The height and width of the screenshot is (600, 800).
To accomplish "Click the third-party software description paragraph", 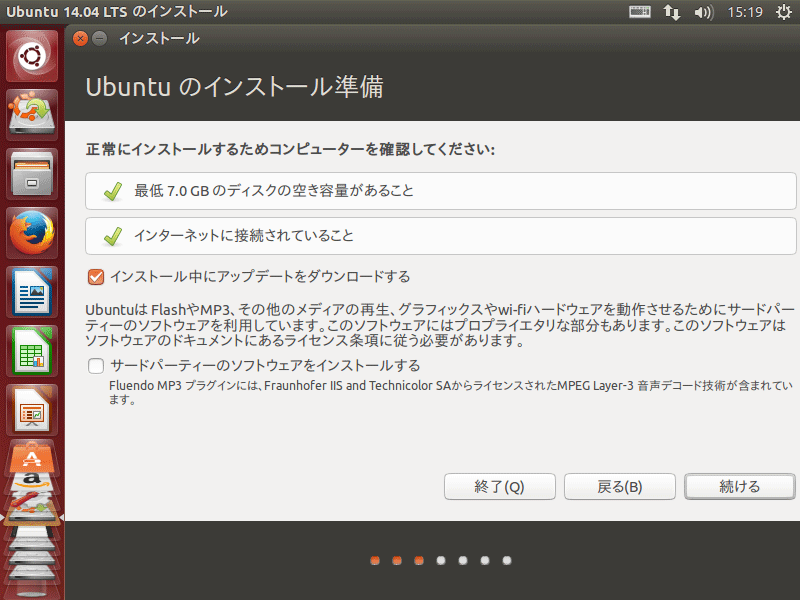I will [x=440, y=325].
